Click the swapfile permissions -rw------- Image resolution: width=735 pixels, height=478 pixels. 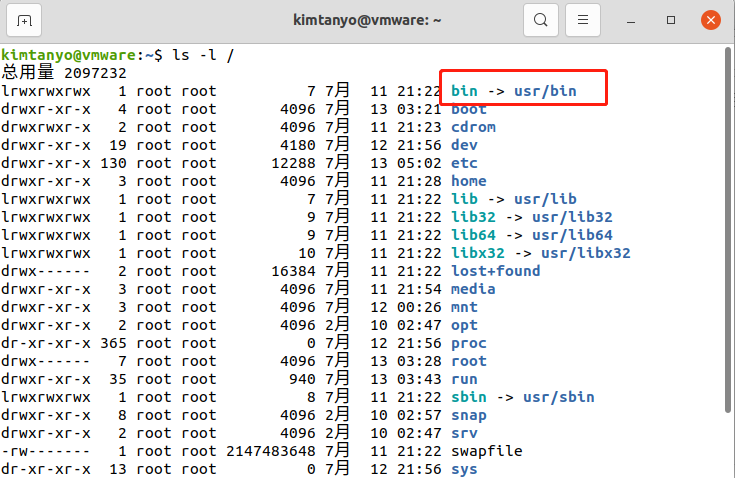pyautogui.click(x=45, y=451)
